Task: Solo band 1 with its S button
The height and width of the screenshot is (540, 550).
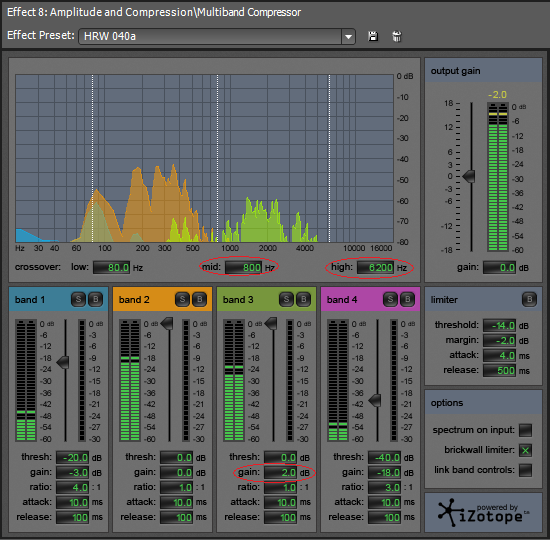Action: [x=78, y=299]
